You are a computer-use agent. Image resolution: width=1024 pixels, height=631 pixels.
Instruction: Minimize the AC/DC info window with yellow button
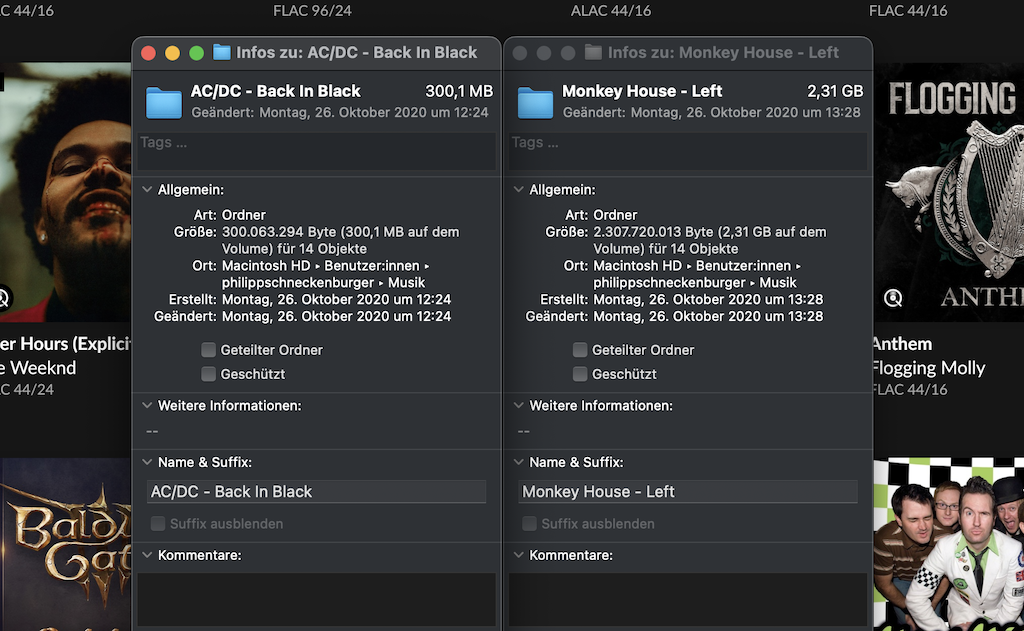tap(172, 53)
